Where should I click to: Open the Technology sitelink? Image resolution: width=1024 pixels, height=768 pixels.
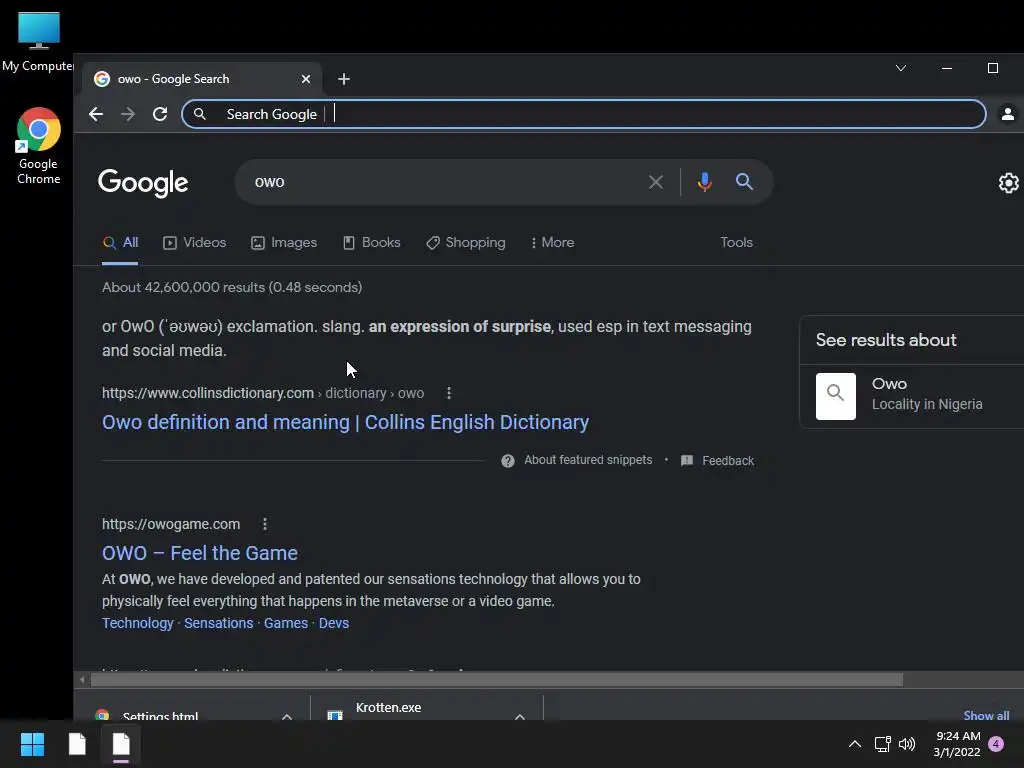tap(138, 623)
